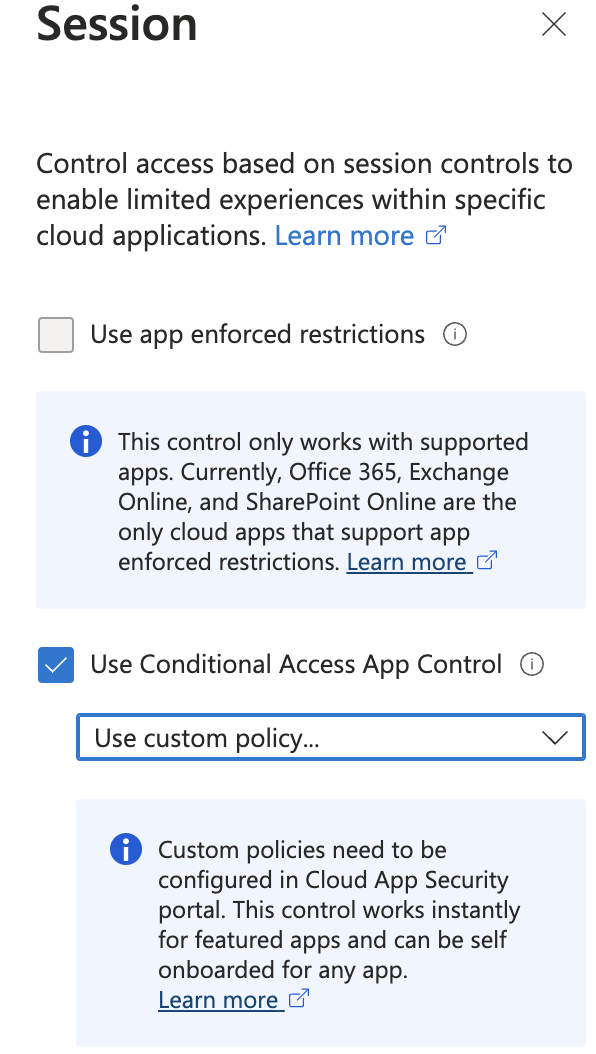Click info icon next to app enforced restrictions

(x=455, y=334)
